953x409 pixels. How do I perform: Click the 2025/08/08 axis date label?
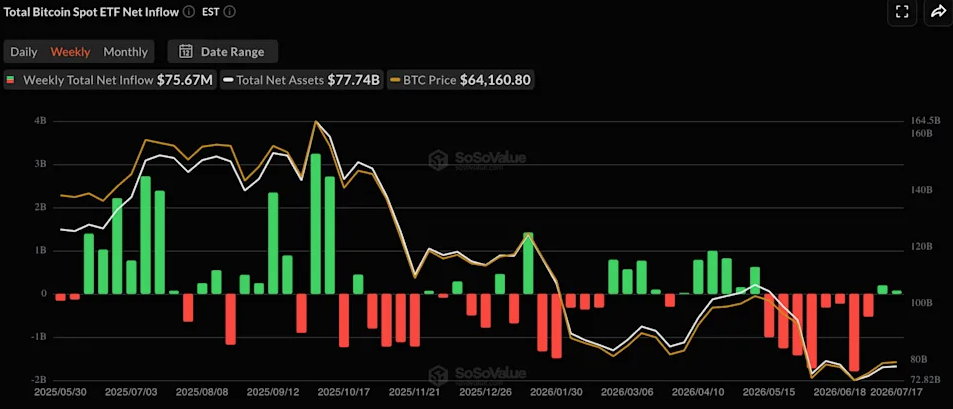(x=201, y=393)
